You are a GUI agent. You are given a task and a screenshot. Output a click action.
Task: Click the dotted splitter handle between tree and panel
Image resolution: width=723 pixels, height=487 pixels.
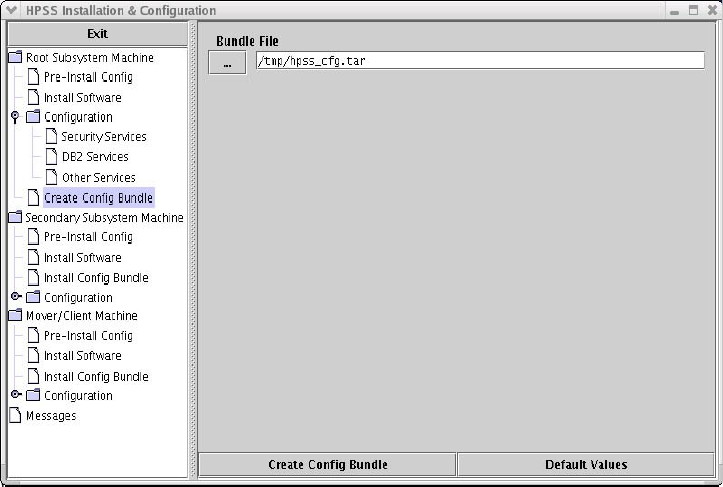click(x=193, y=249)
